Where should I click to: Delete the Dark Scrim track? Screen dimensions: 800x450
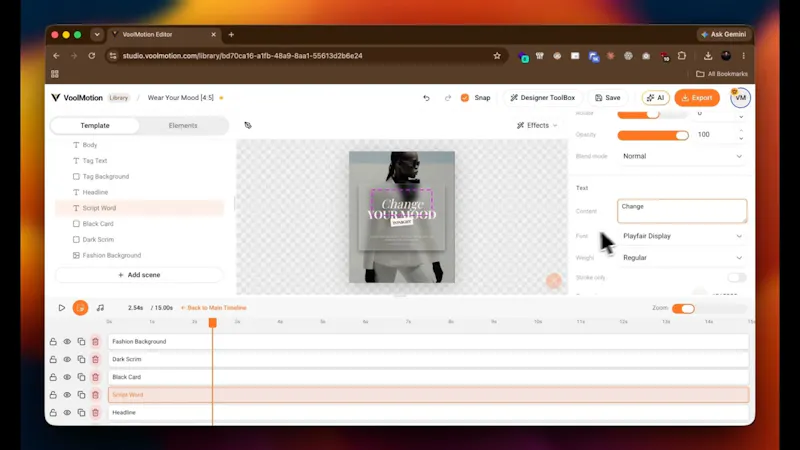click(95, 360)
